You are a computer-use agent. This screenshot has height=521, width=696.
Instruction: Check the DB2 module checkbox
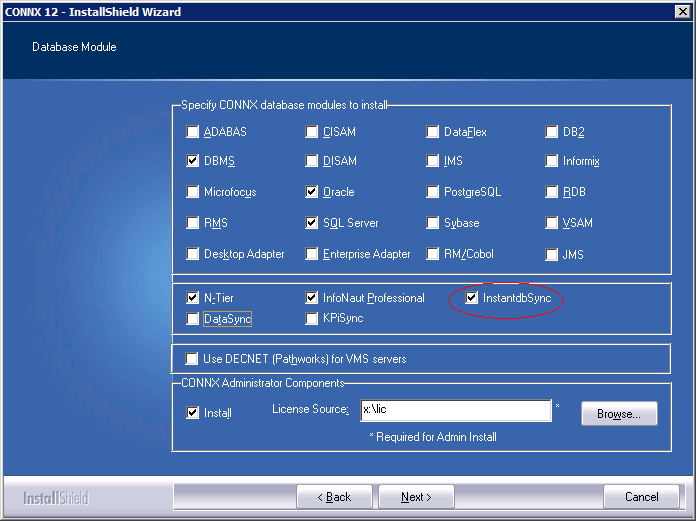pos(551,132)
